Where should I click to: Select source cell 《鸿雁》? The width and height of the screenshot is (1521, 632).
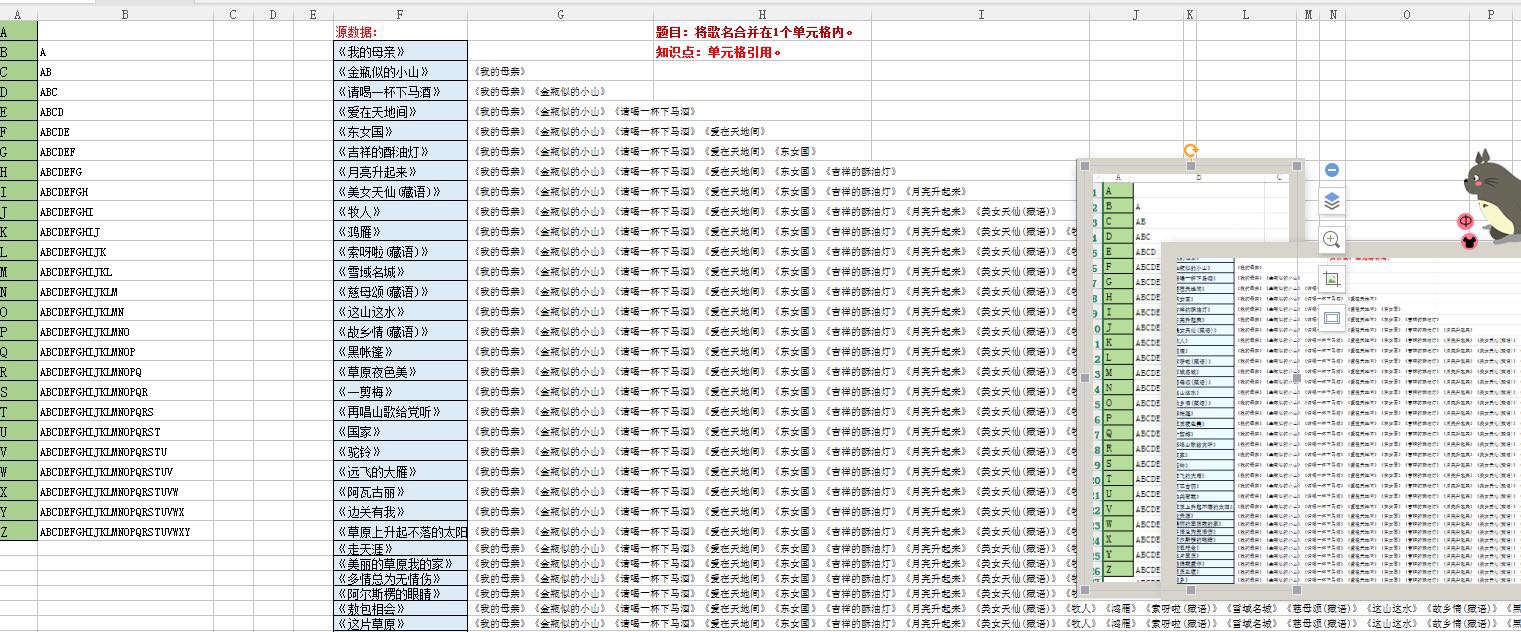(x=400, y=232)
